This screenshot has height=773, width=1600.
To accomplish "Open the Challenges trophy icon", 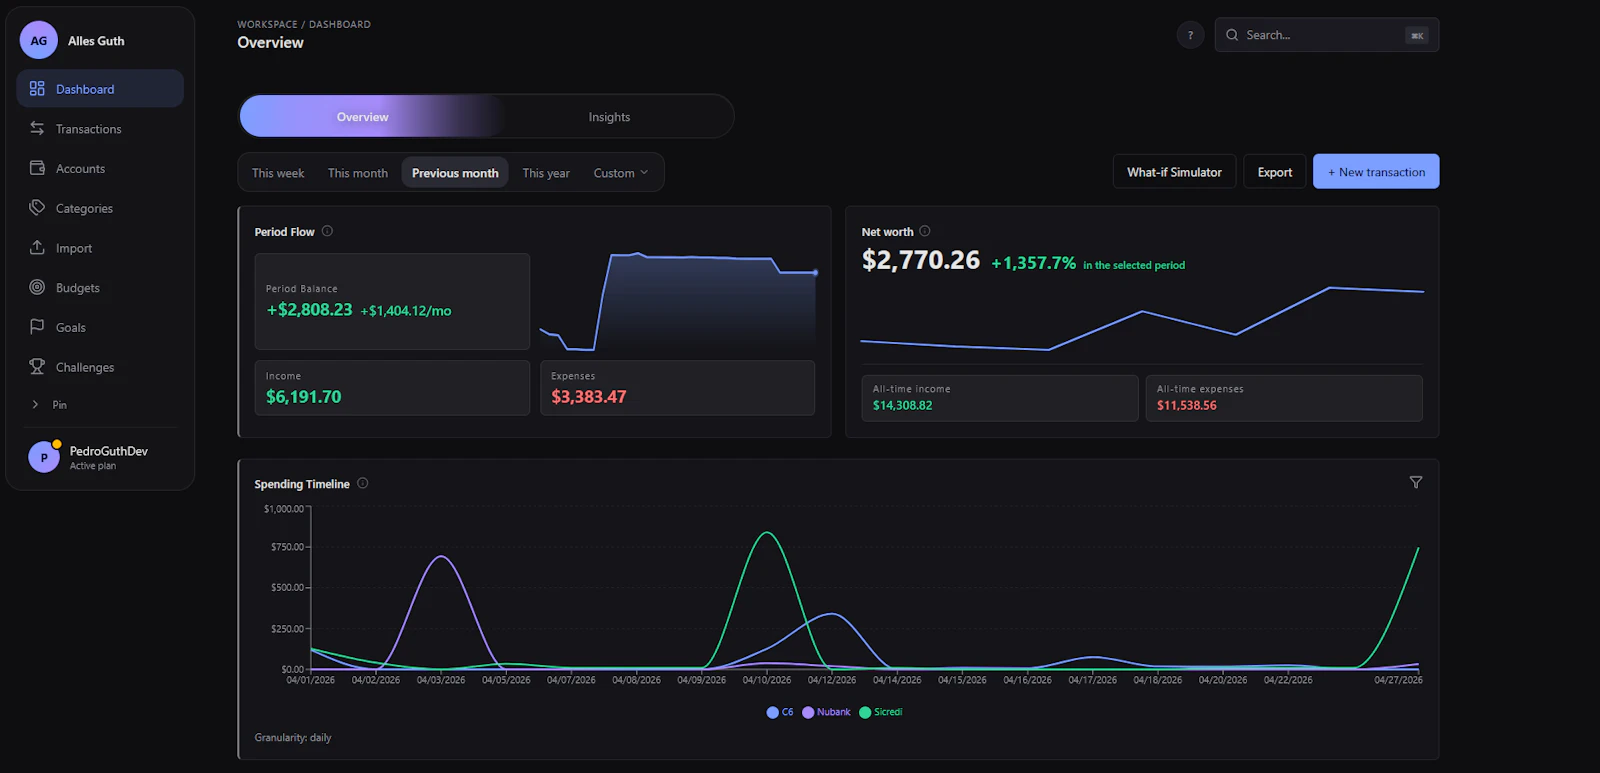I will (x=37, y=367).
